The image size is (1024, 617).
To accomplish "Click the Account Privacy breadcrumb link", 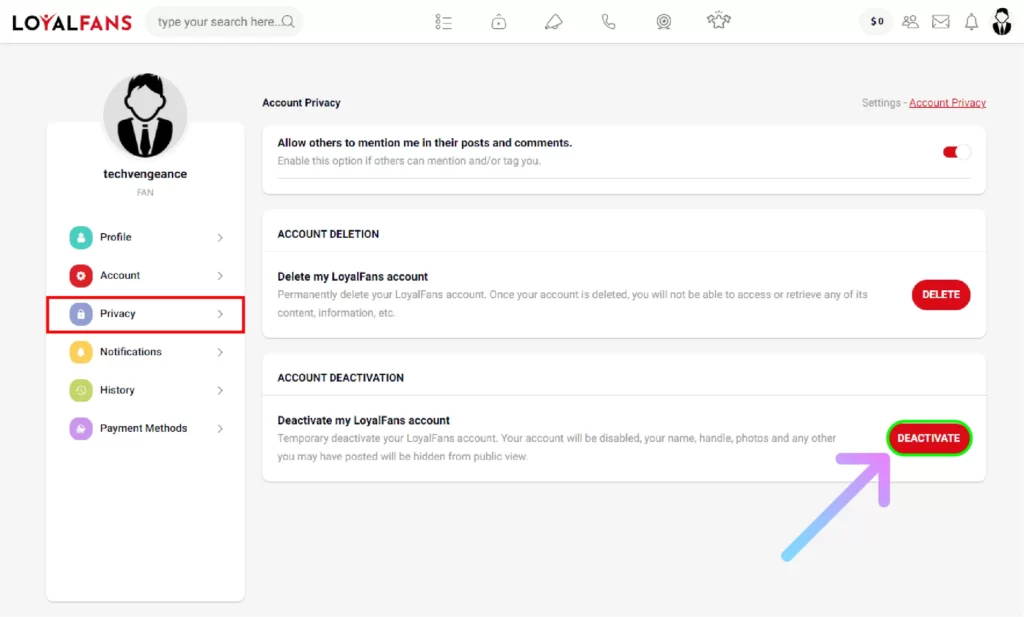I will (x=947, y=103).
